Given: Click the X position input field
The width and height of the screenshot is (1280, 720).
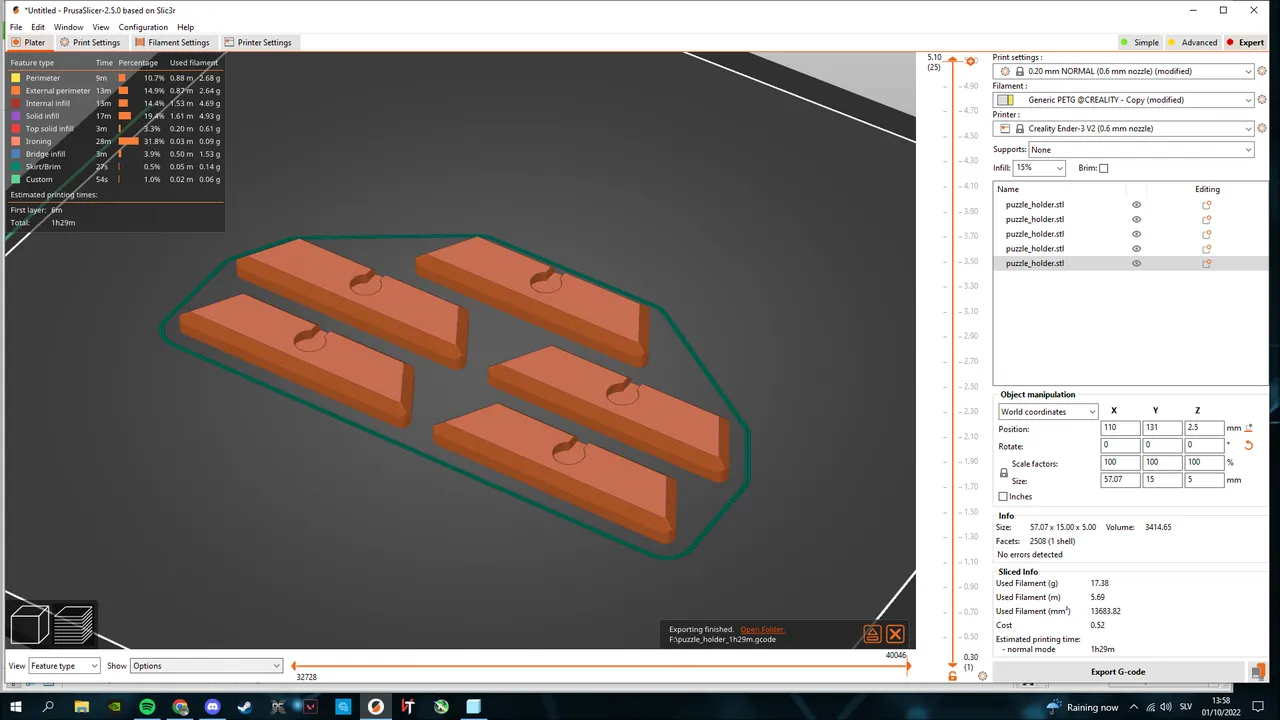Looking at the screenshot, I should (1121, 428).
